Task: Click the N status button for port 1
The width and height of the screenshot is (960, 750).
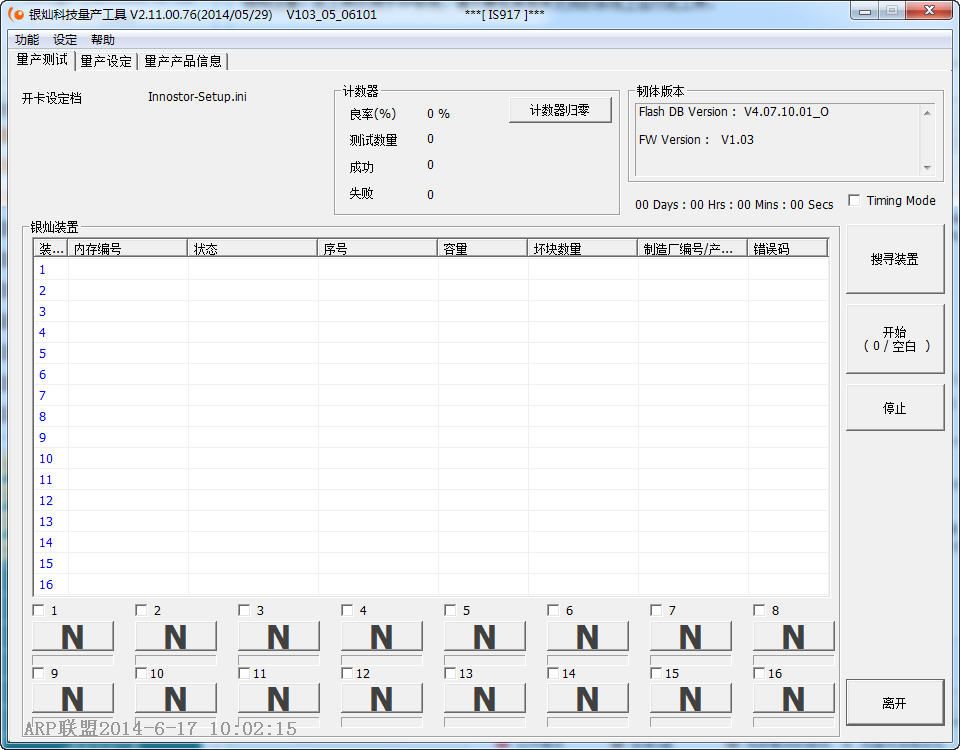Action: click(73, 637)
